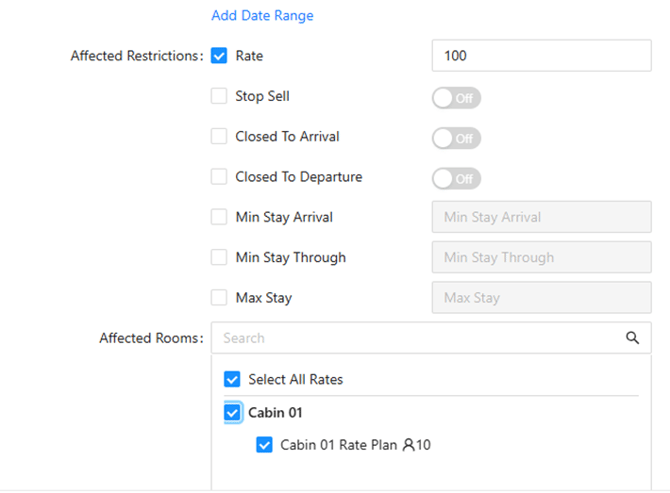Focus the Affected Rooms search box
Image resolution: width=670 pixels, height=493 pixels.
(x=420, y=338)
